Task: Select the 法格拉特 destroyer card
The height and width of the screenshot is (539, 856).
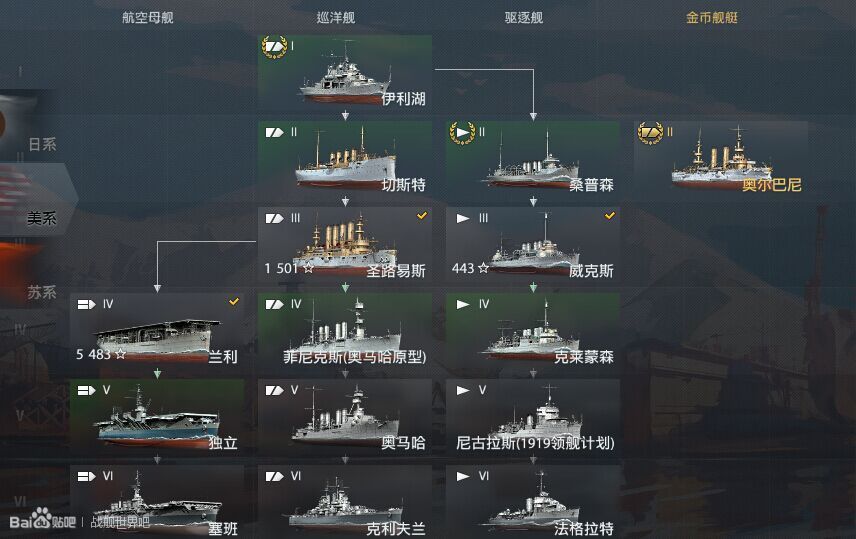Action: 533,502
